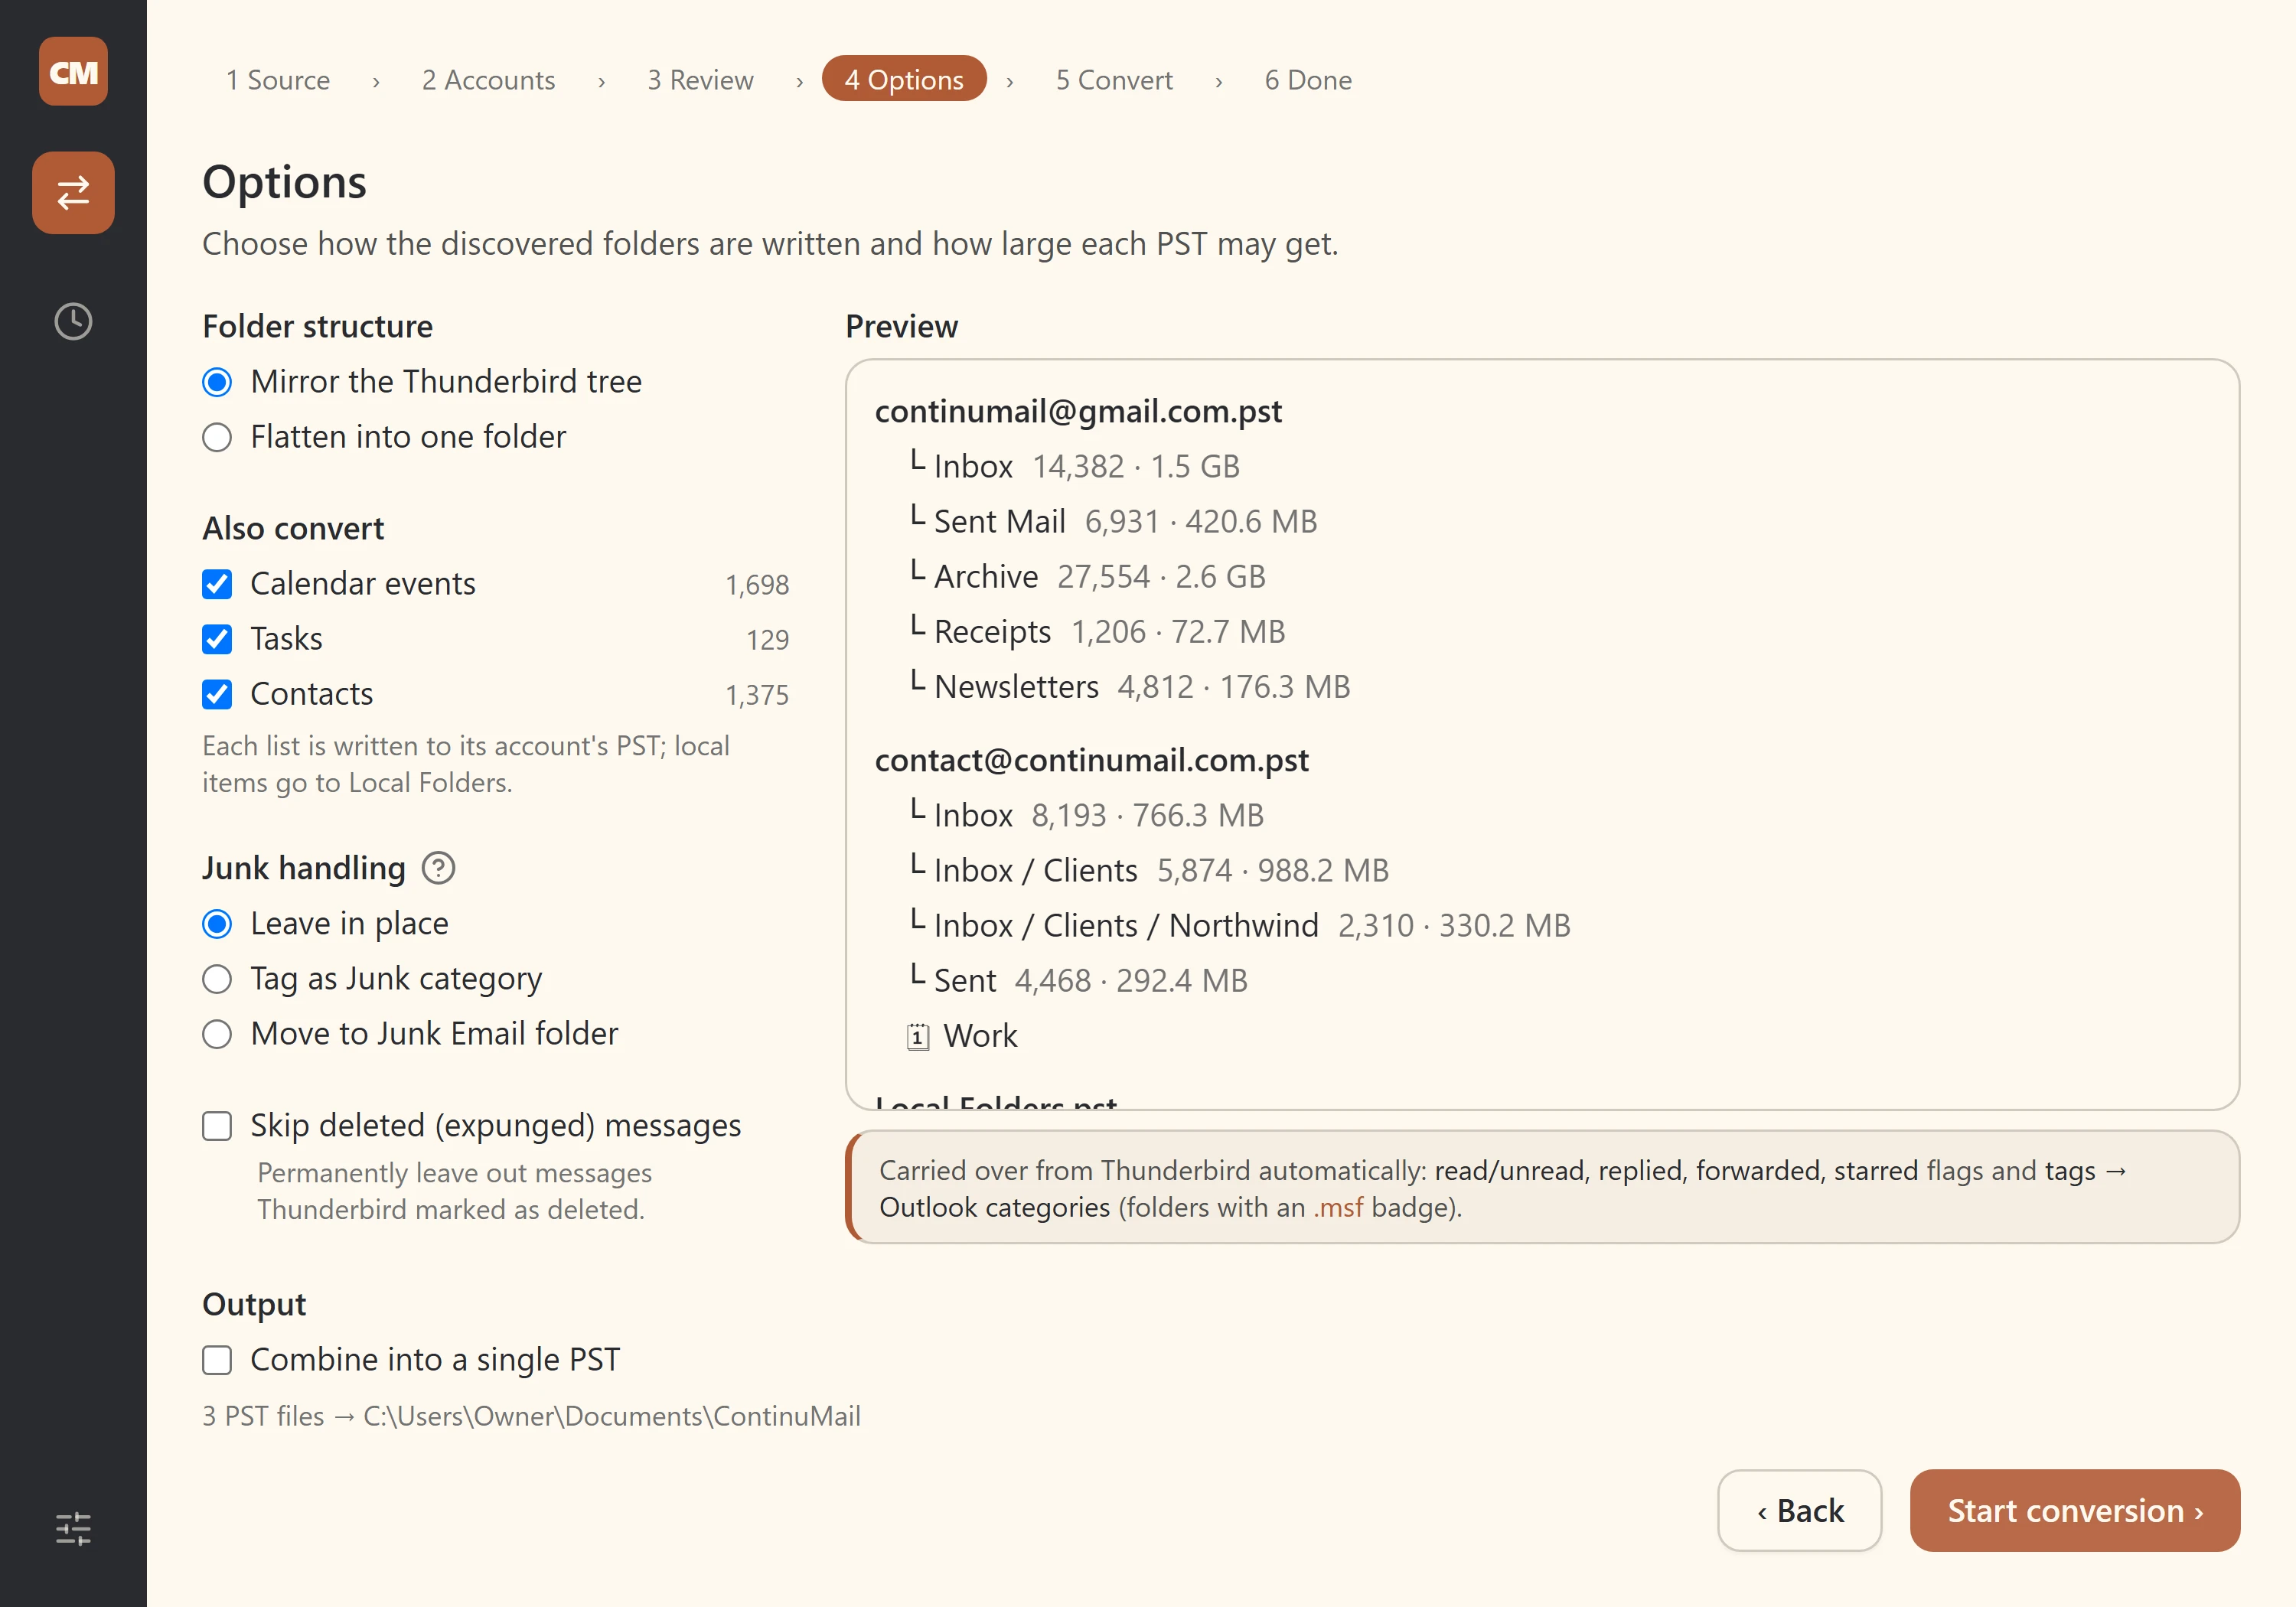2296x1607 pixels.
Task: Uncheck the Tasks checkbox
Action: (217, 639)
